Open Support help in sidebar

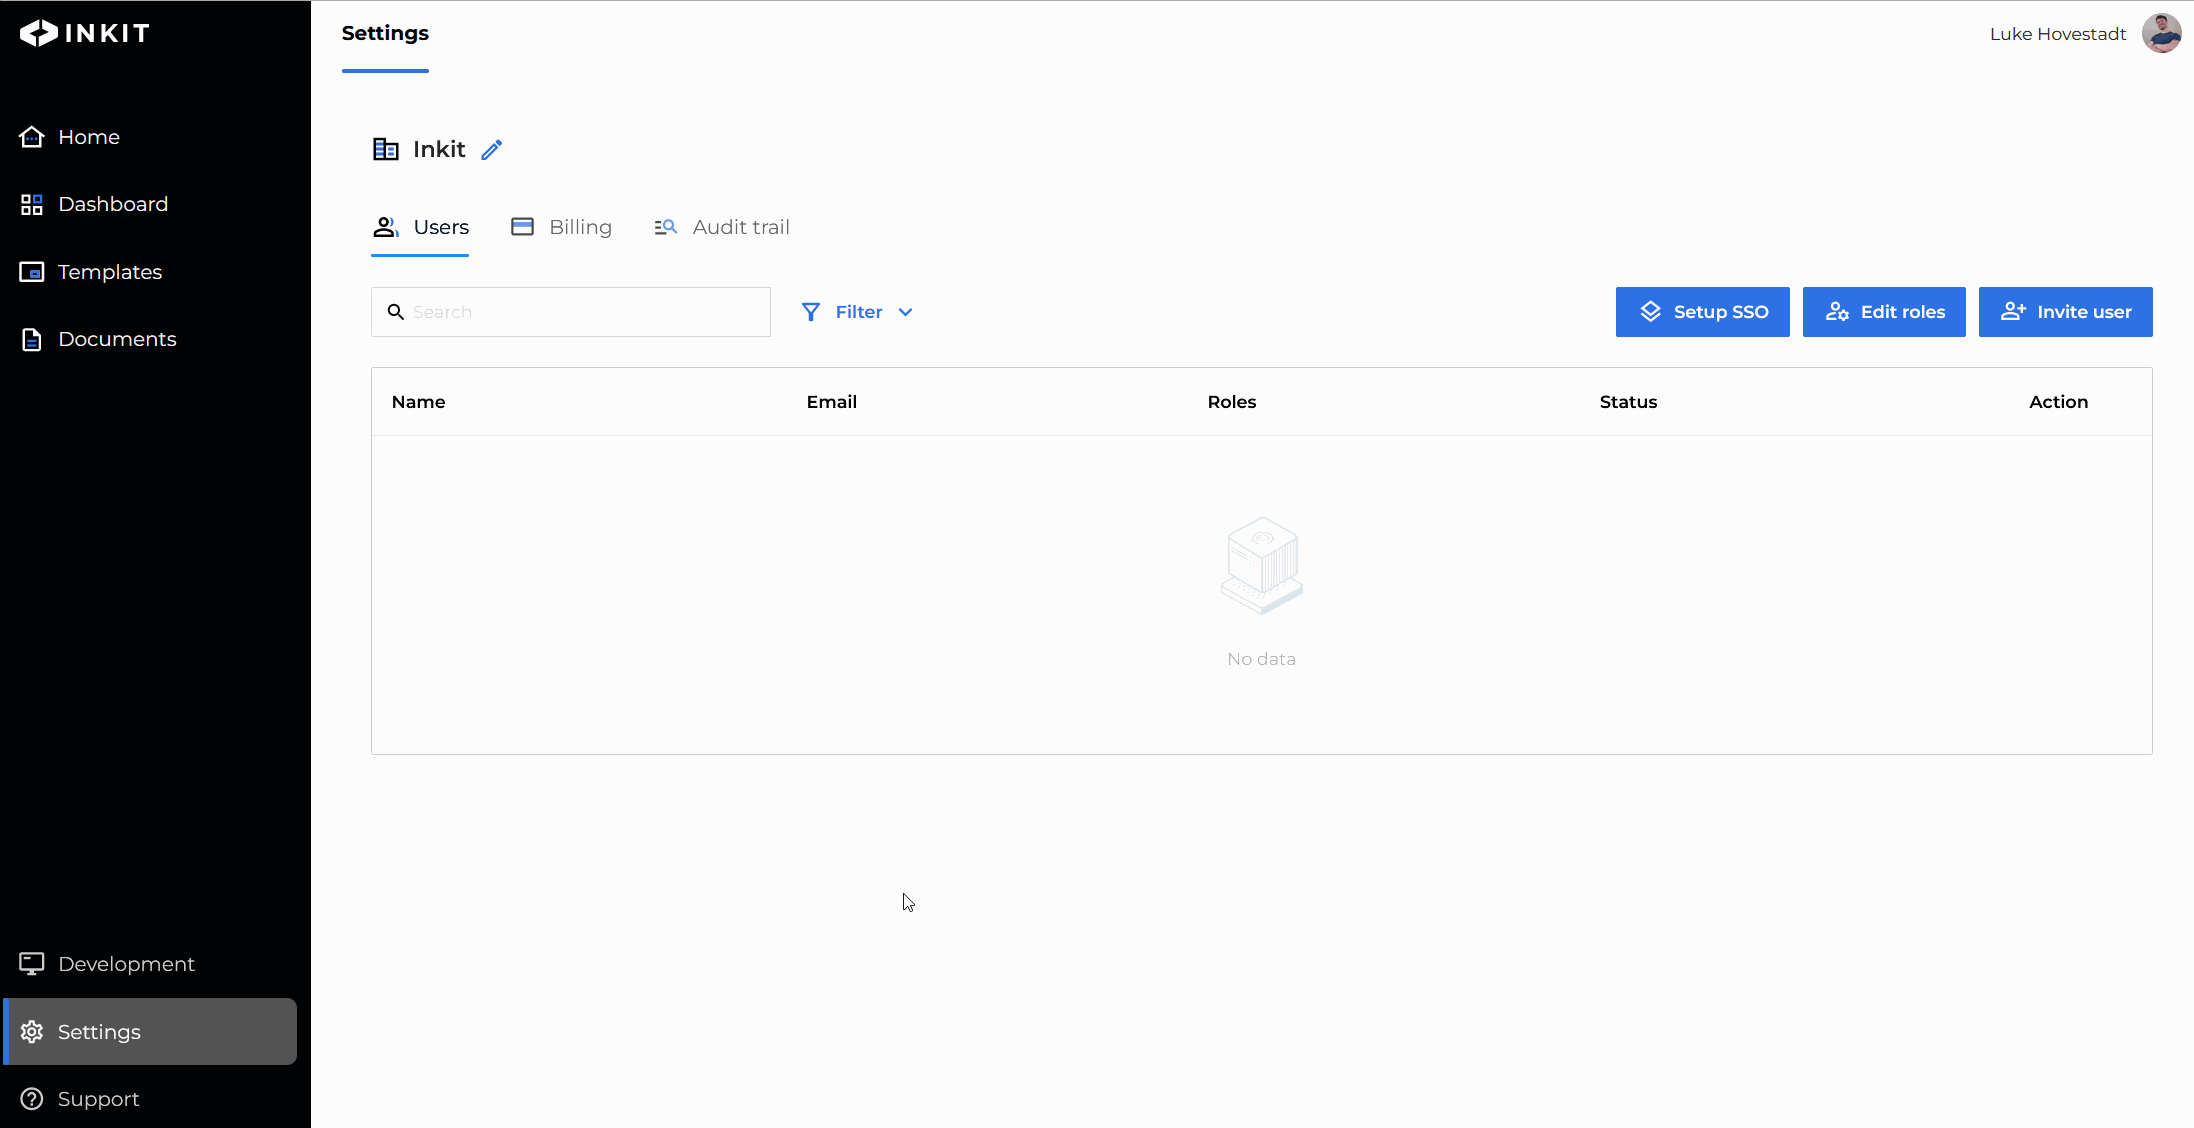[x=98, y=1099]
